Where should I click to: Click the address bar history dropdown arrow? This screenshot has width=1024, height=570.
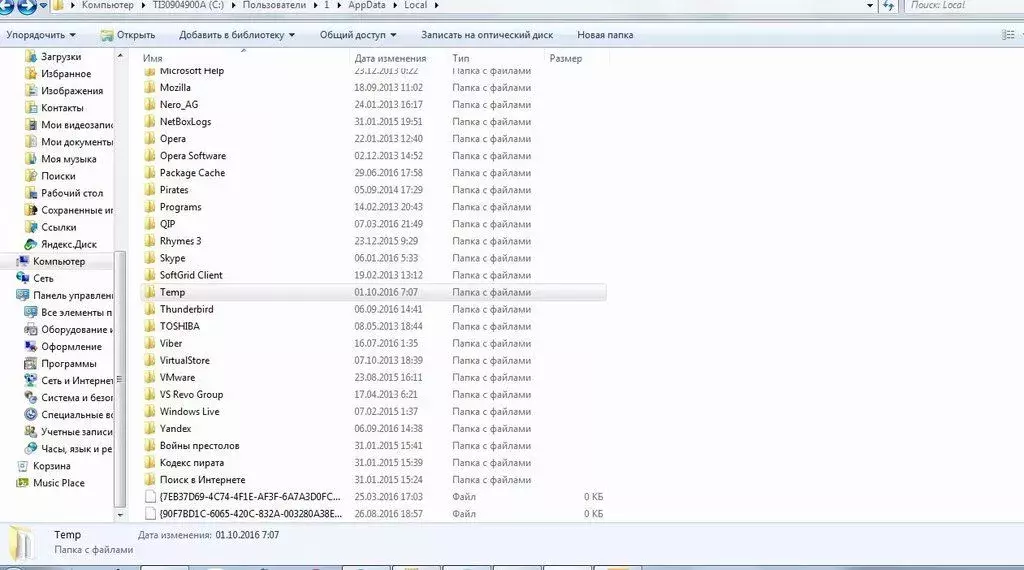point(870,5)
